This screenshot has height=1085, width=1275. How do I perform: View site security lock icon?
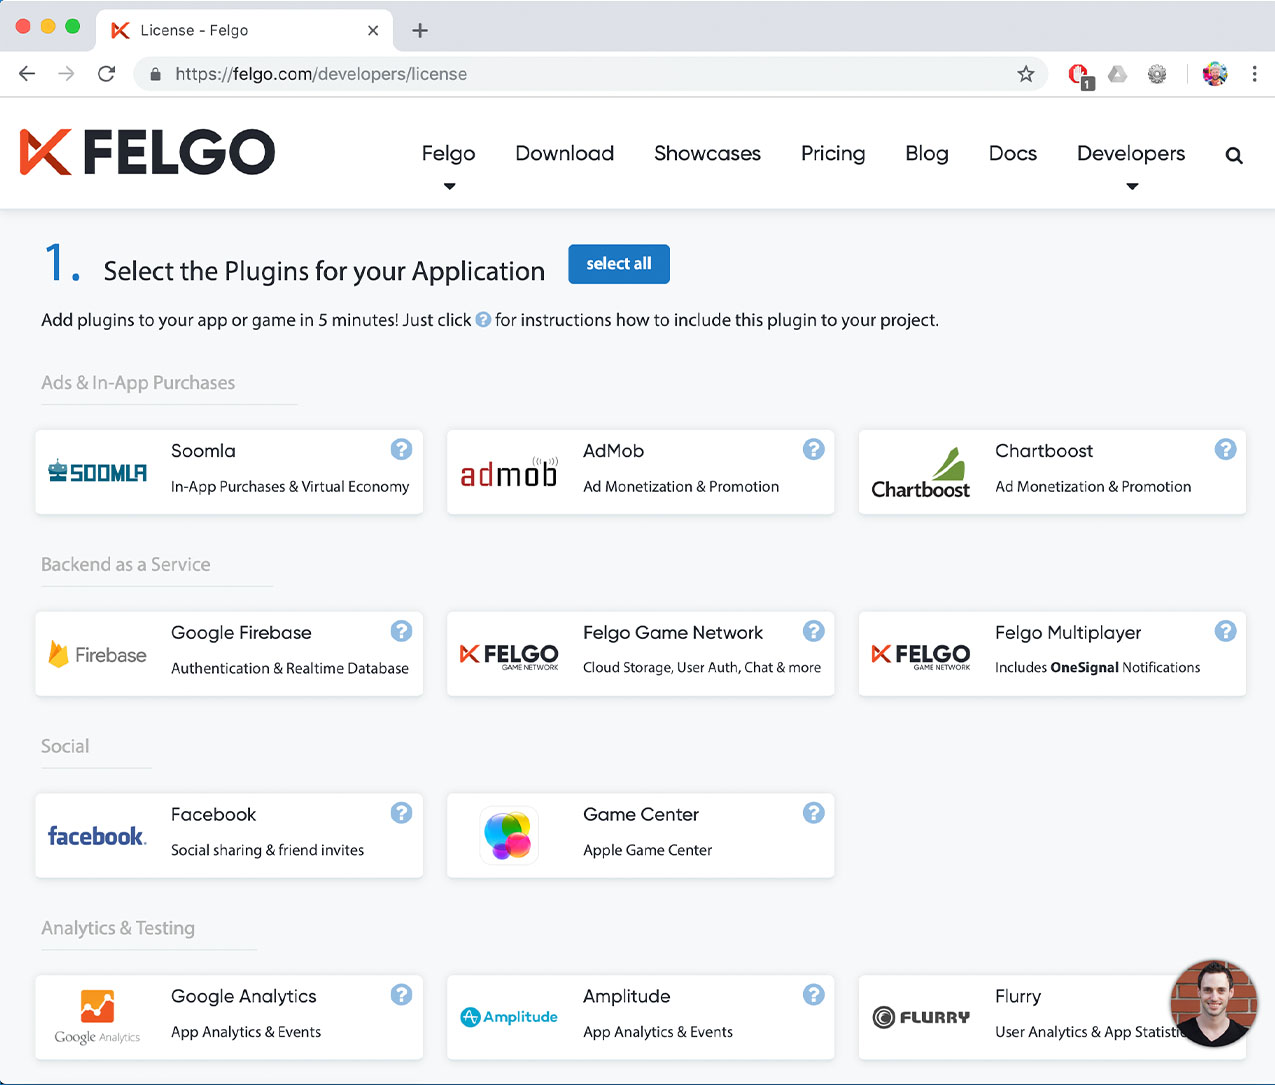point(155,74)
